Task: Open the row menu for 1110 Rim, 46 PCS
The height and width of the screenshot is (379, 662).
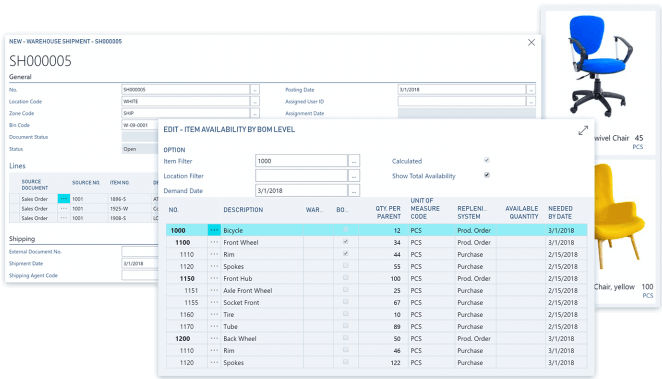Action: click(214, 351)
